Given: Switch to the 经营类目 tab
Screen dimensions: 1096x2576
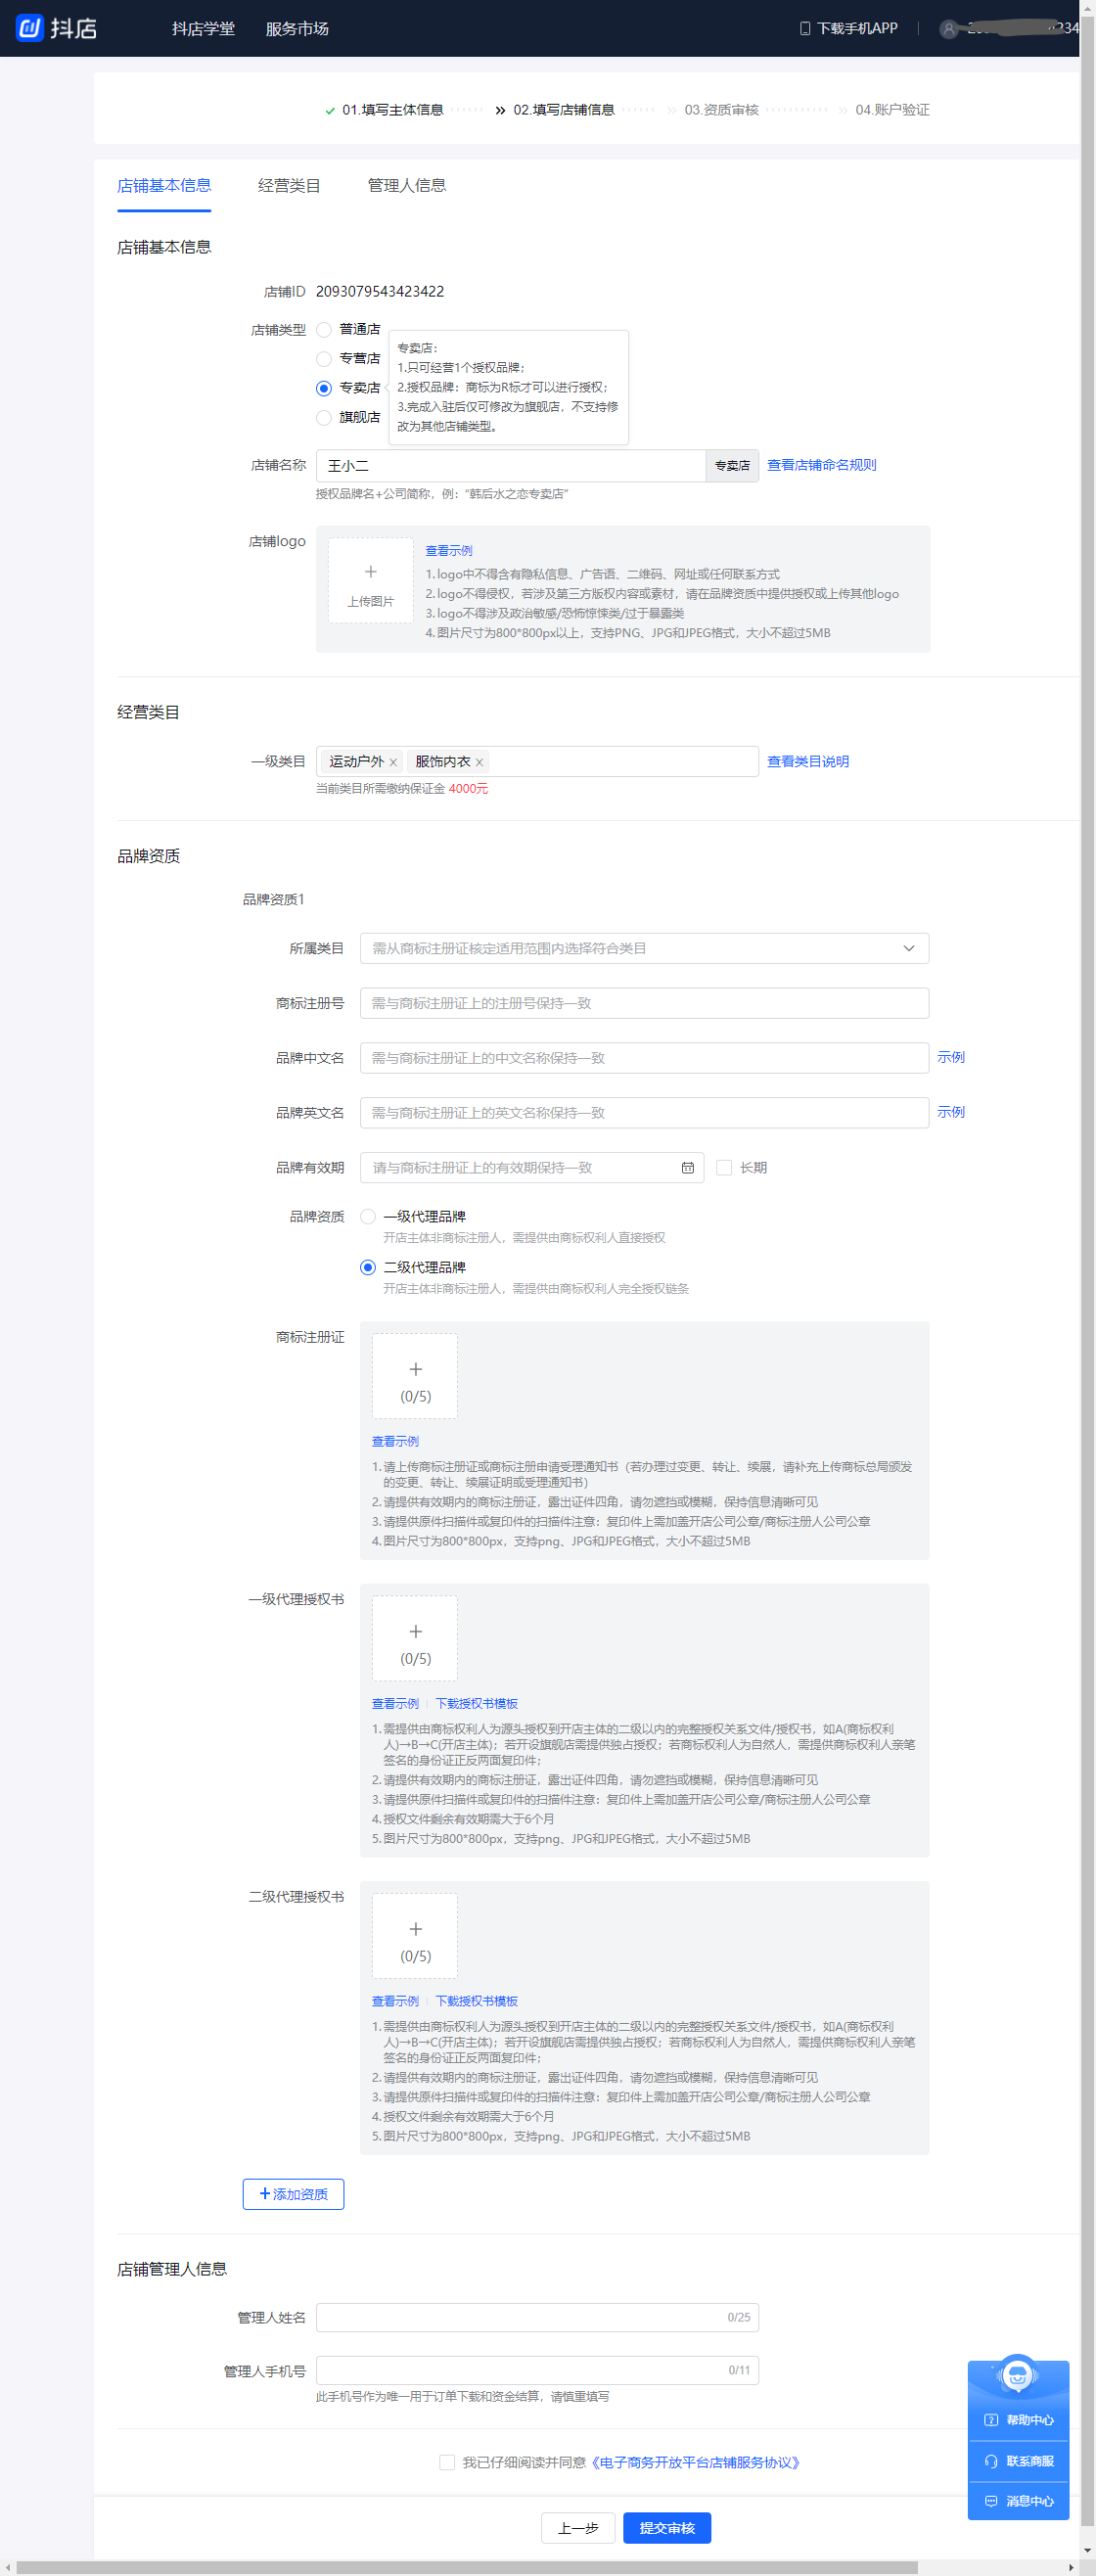Looking at the screenshot, I should pyautogui.click(x=289, y=186).
